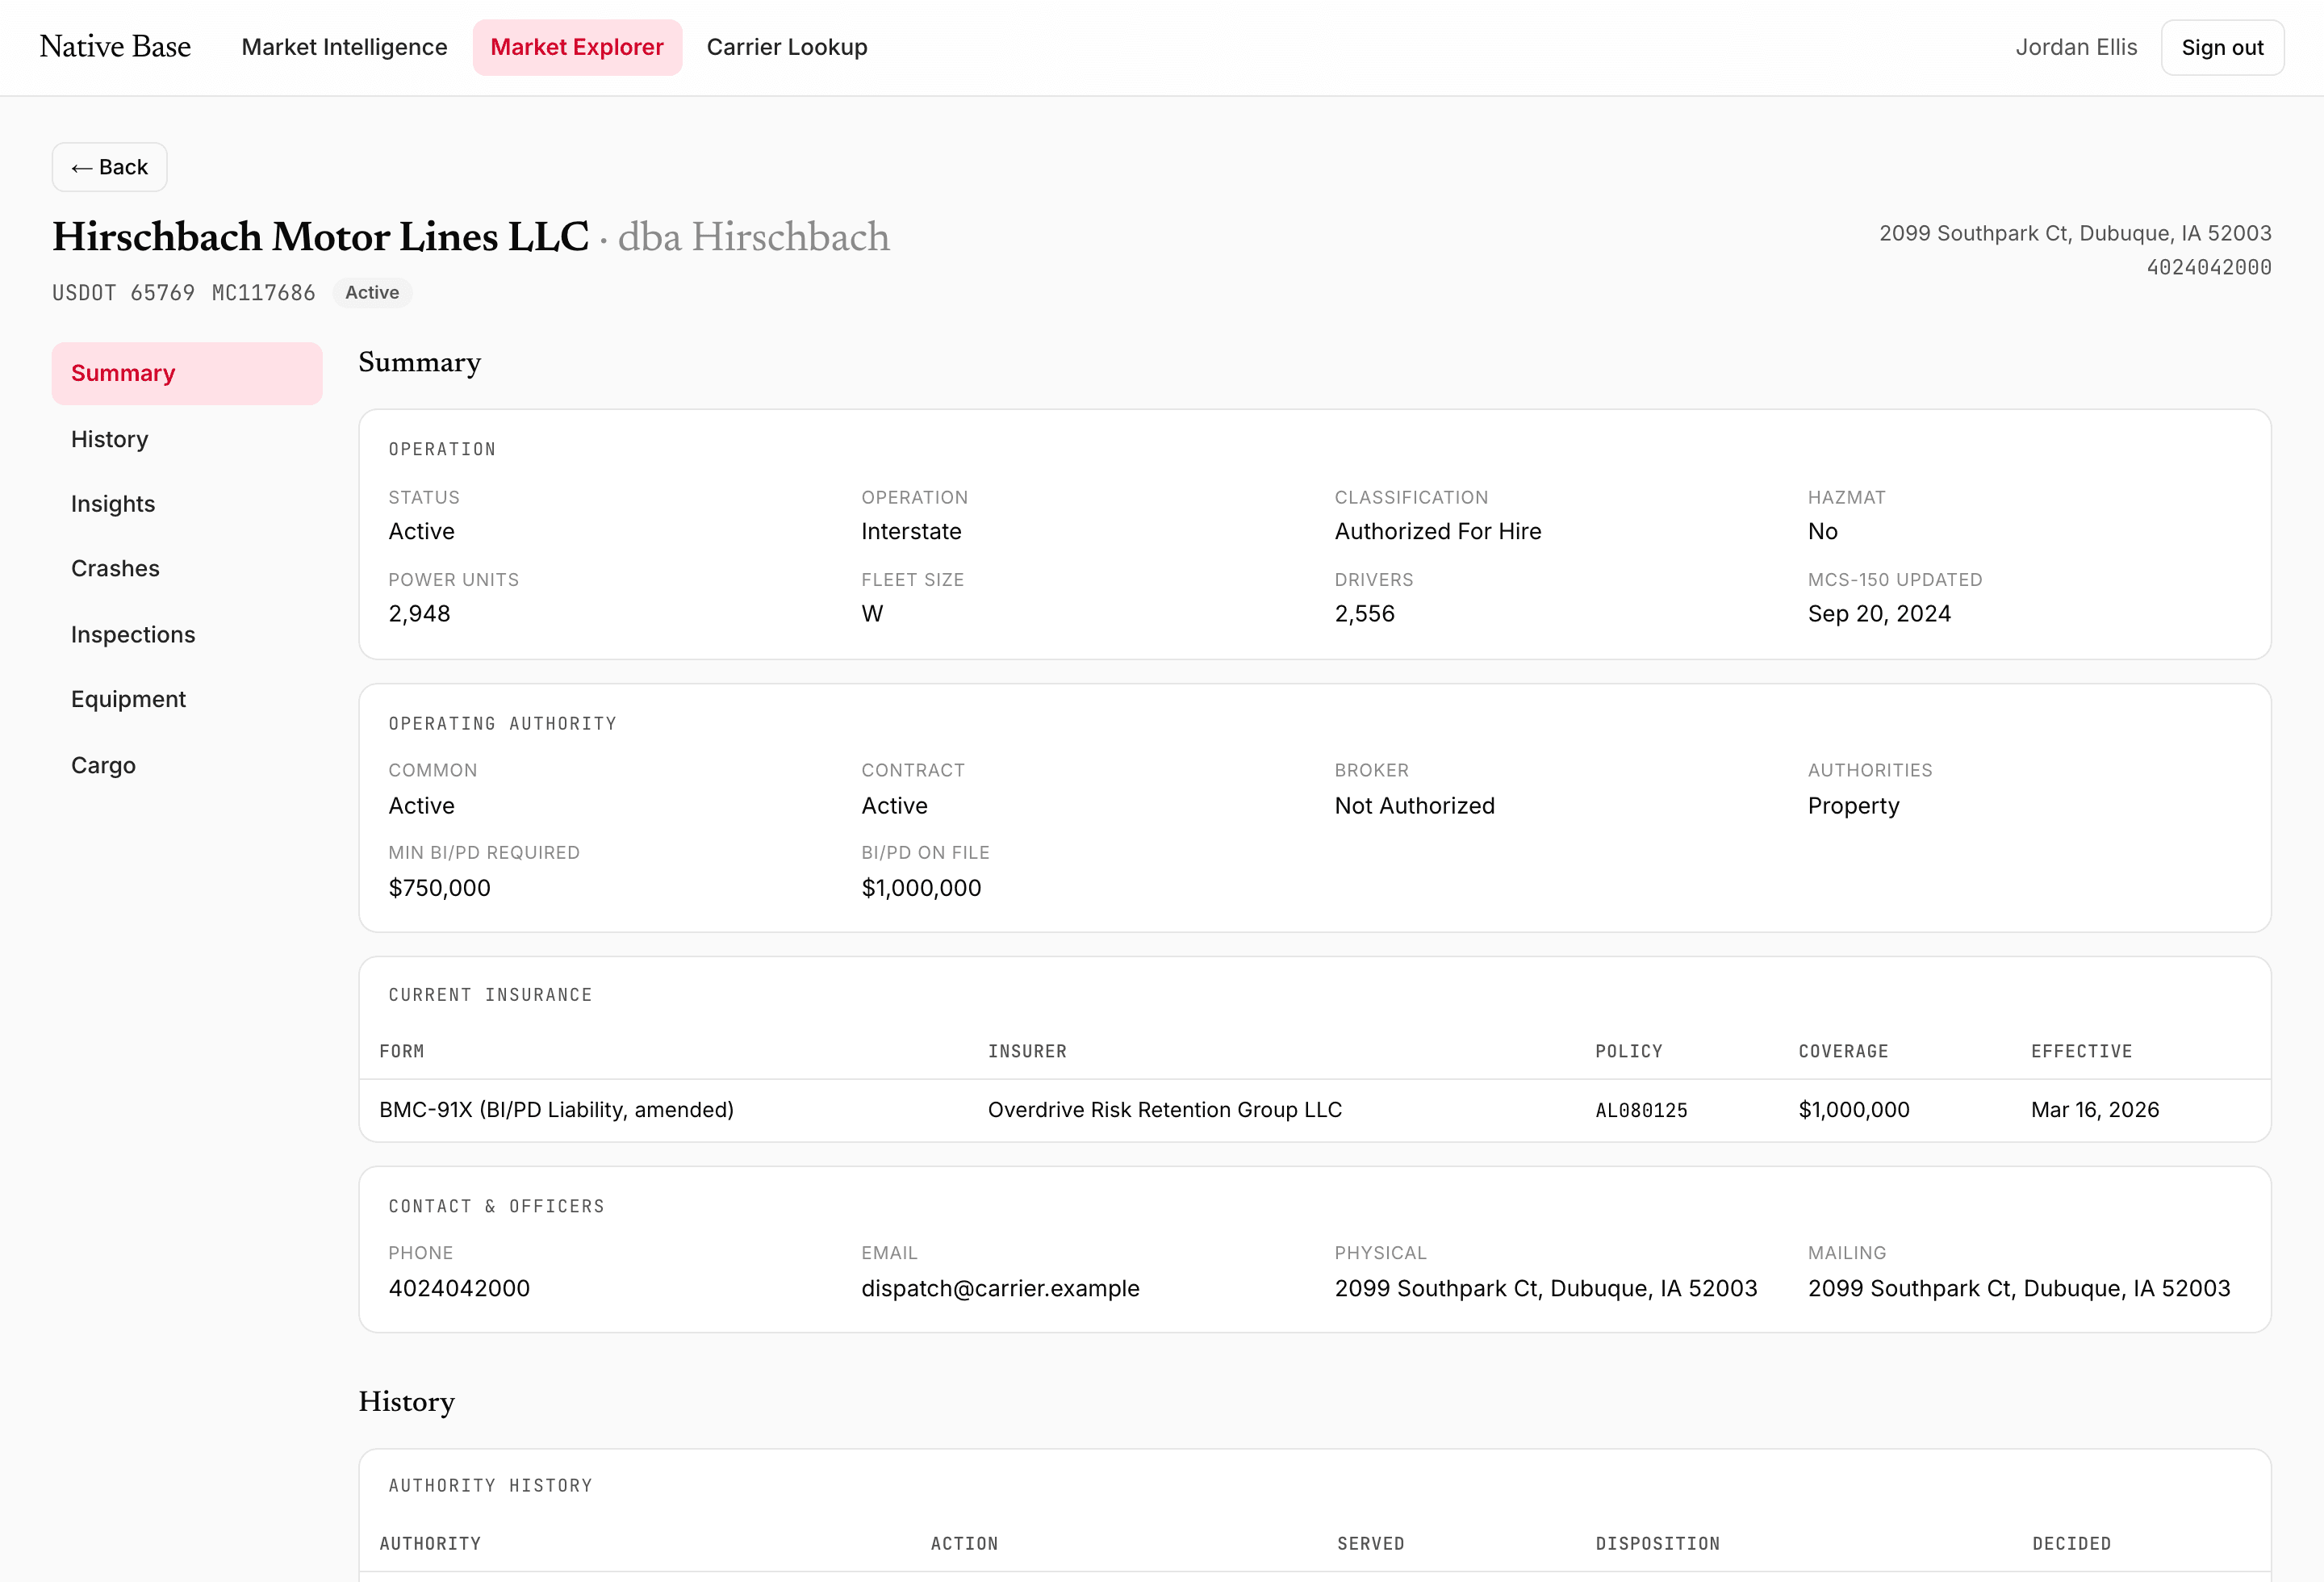Click the Power Units value 2,948
This screenshot has height=1582, width=2324.
pyautogui.click(x=420, y=614)
